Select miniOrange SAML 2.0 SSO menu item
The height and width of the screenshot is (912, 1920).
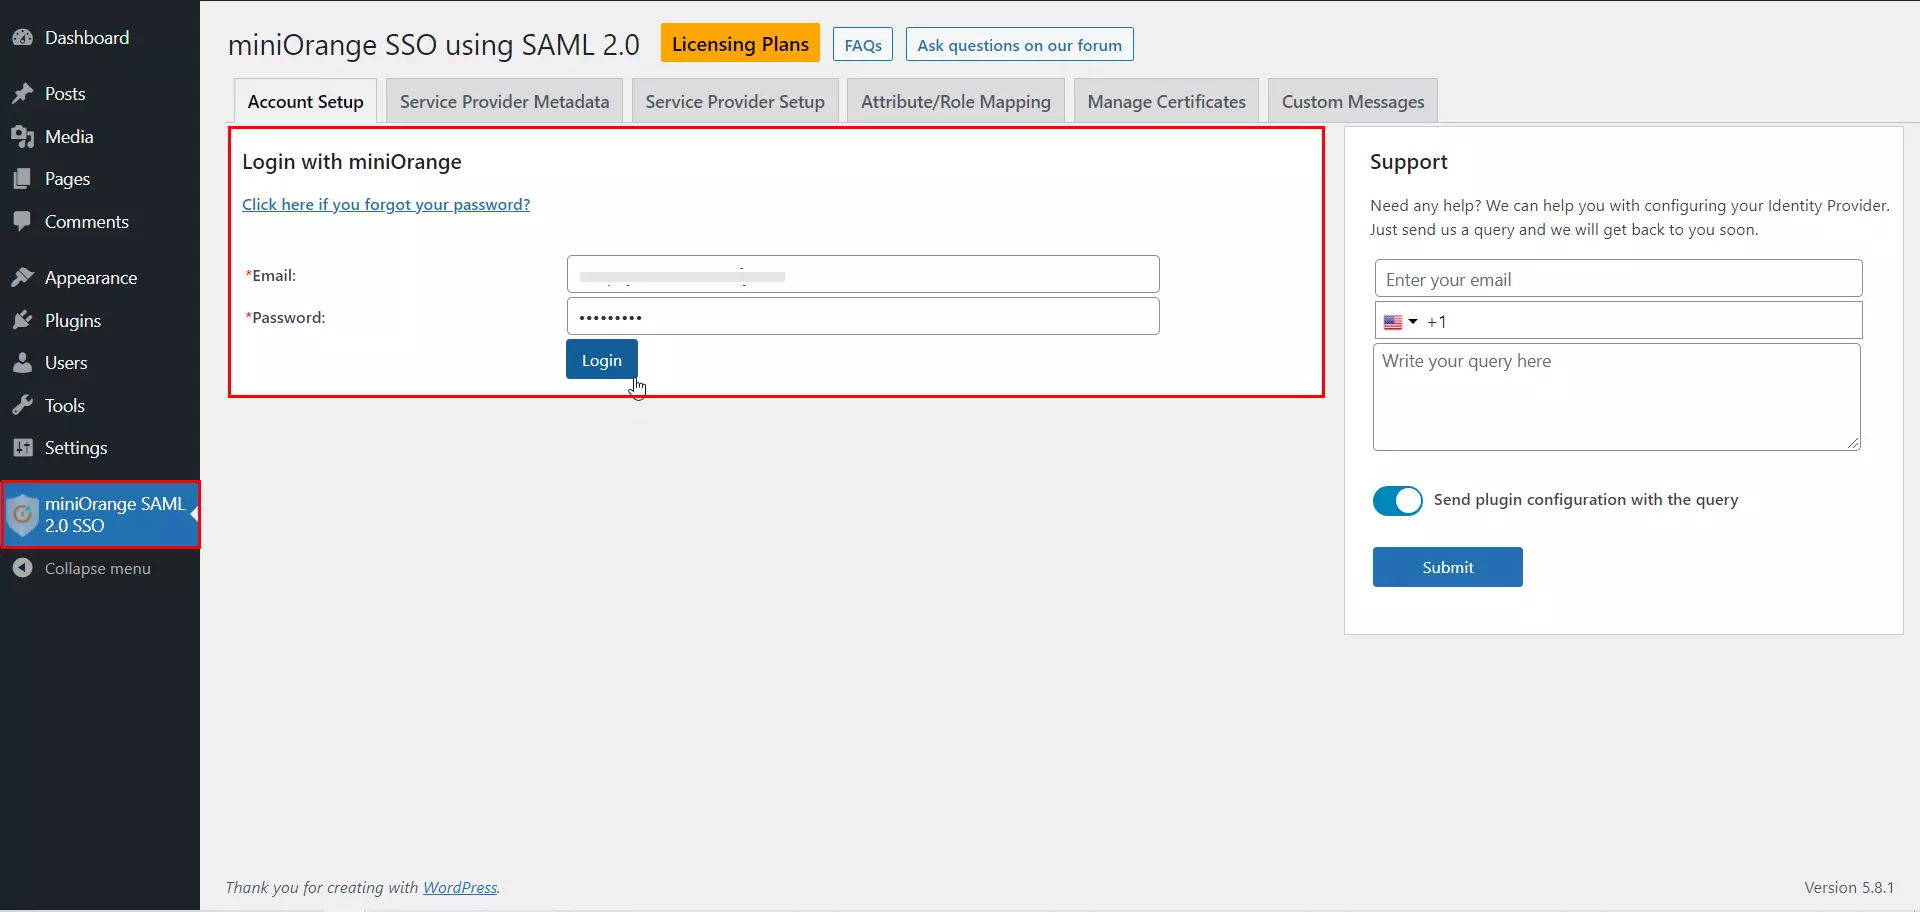click(100, 515)
